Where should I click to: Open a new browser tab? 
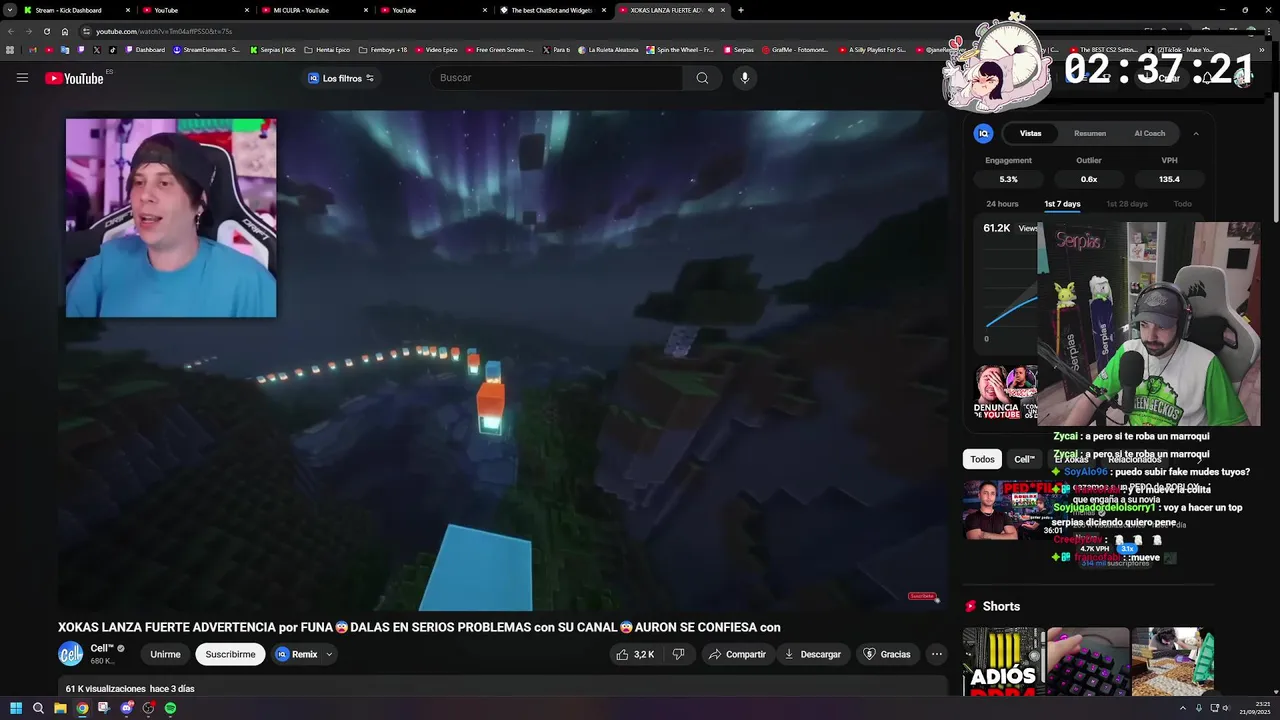click(741, 10)
